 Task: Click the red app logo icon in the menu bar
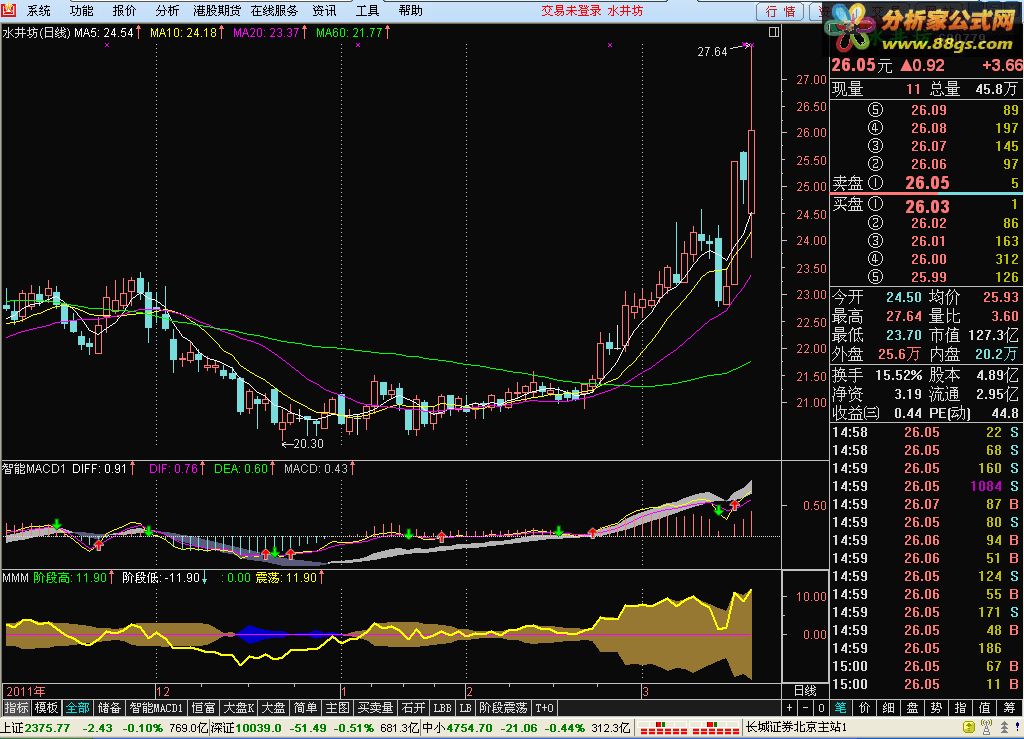[x=8, y=10]
